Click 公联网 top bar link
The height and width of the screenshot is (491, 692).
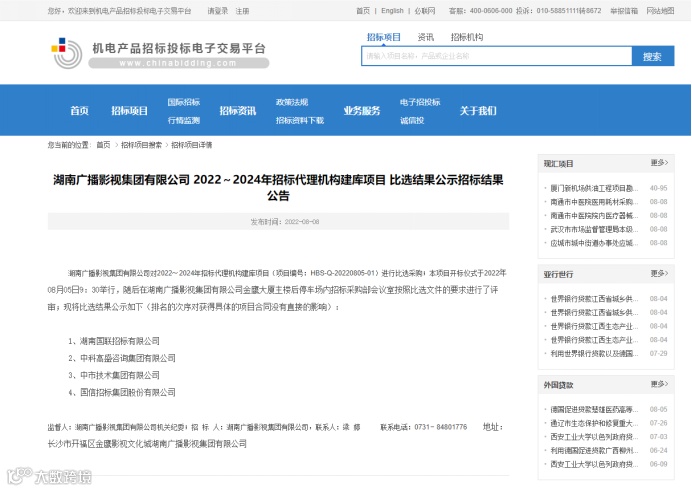425,11
